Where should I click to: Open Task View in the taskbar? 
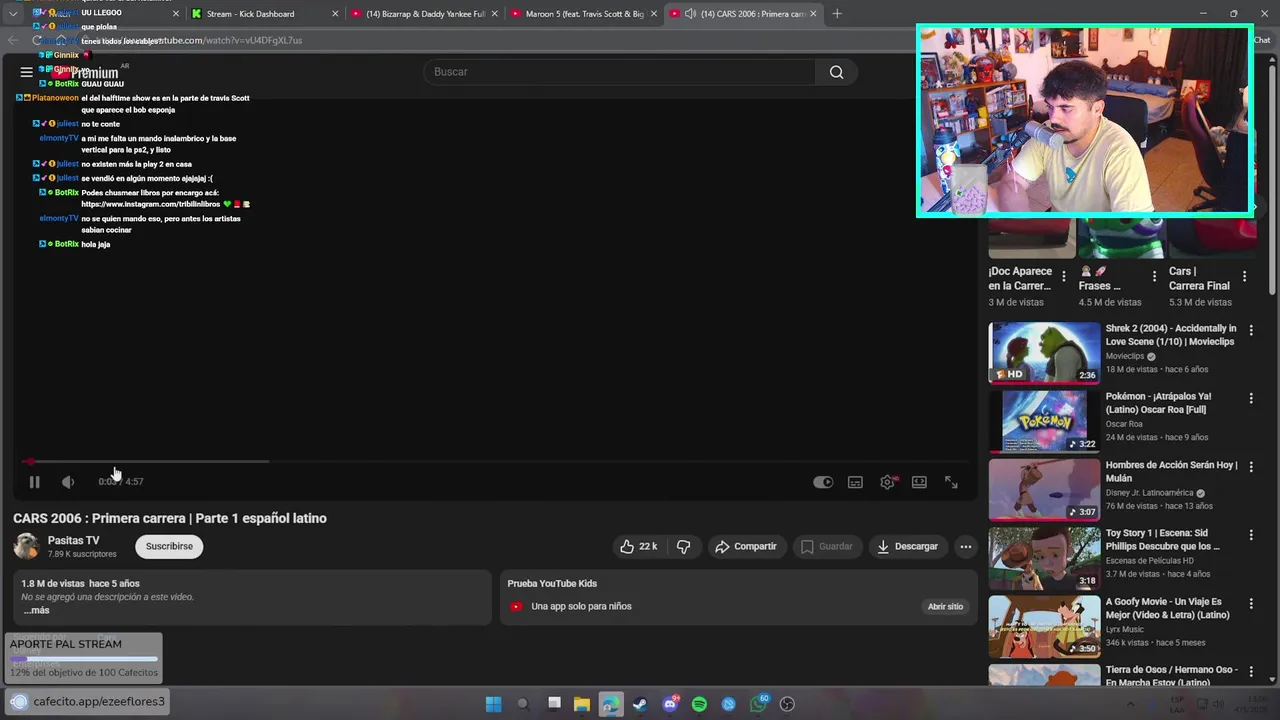554,704
